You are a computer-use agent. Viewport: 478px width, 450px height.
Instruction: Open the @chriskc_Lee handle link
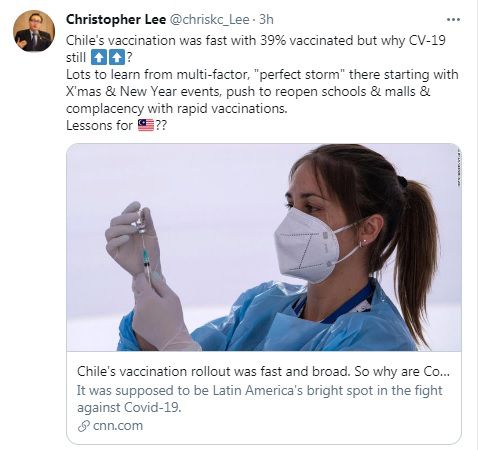[210, 20]
